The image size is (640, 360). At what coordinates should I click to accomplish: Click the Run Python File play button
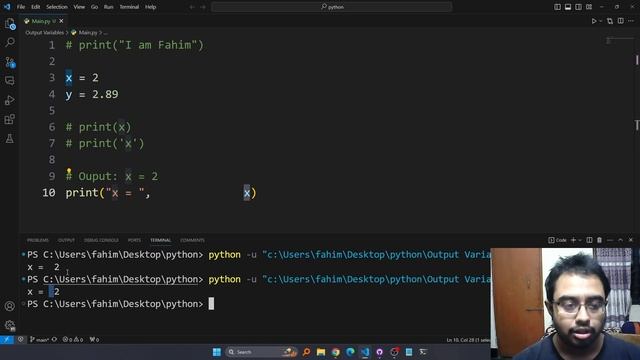[594, 21]
